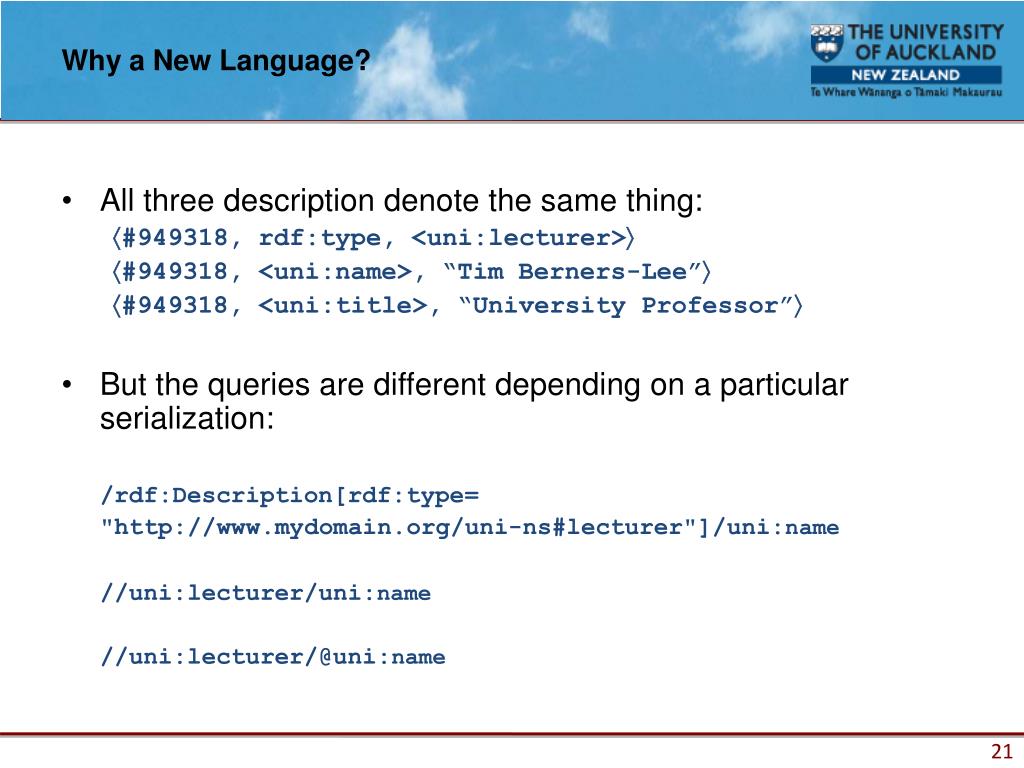Select the triple containing 'rdf:type, <uni:lecturer>'
This screenshot has width=1024, height=768.
373,238
